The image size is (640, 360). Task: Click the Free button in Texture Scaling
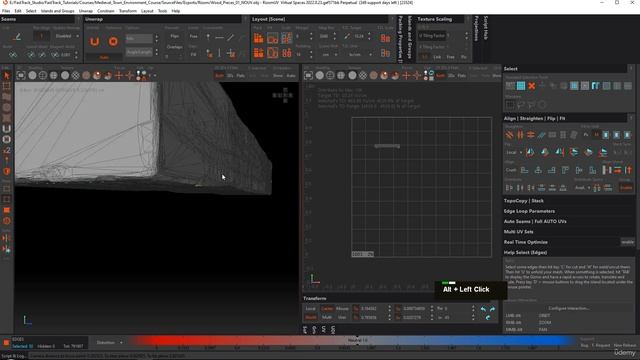(450, 57)
